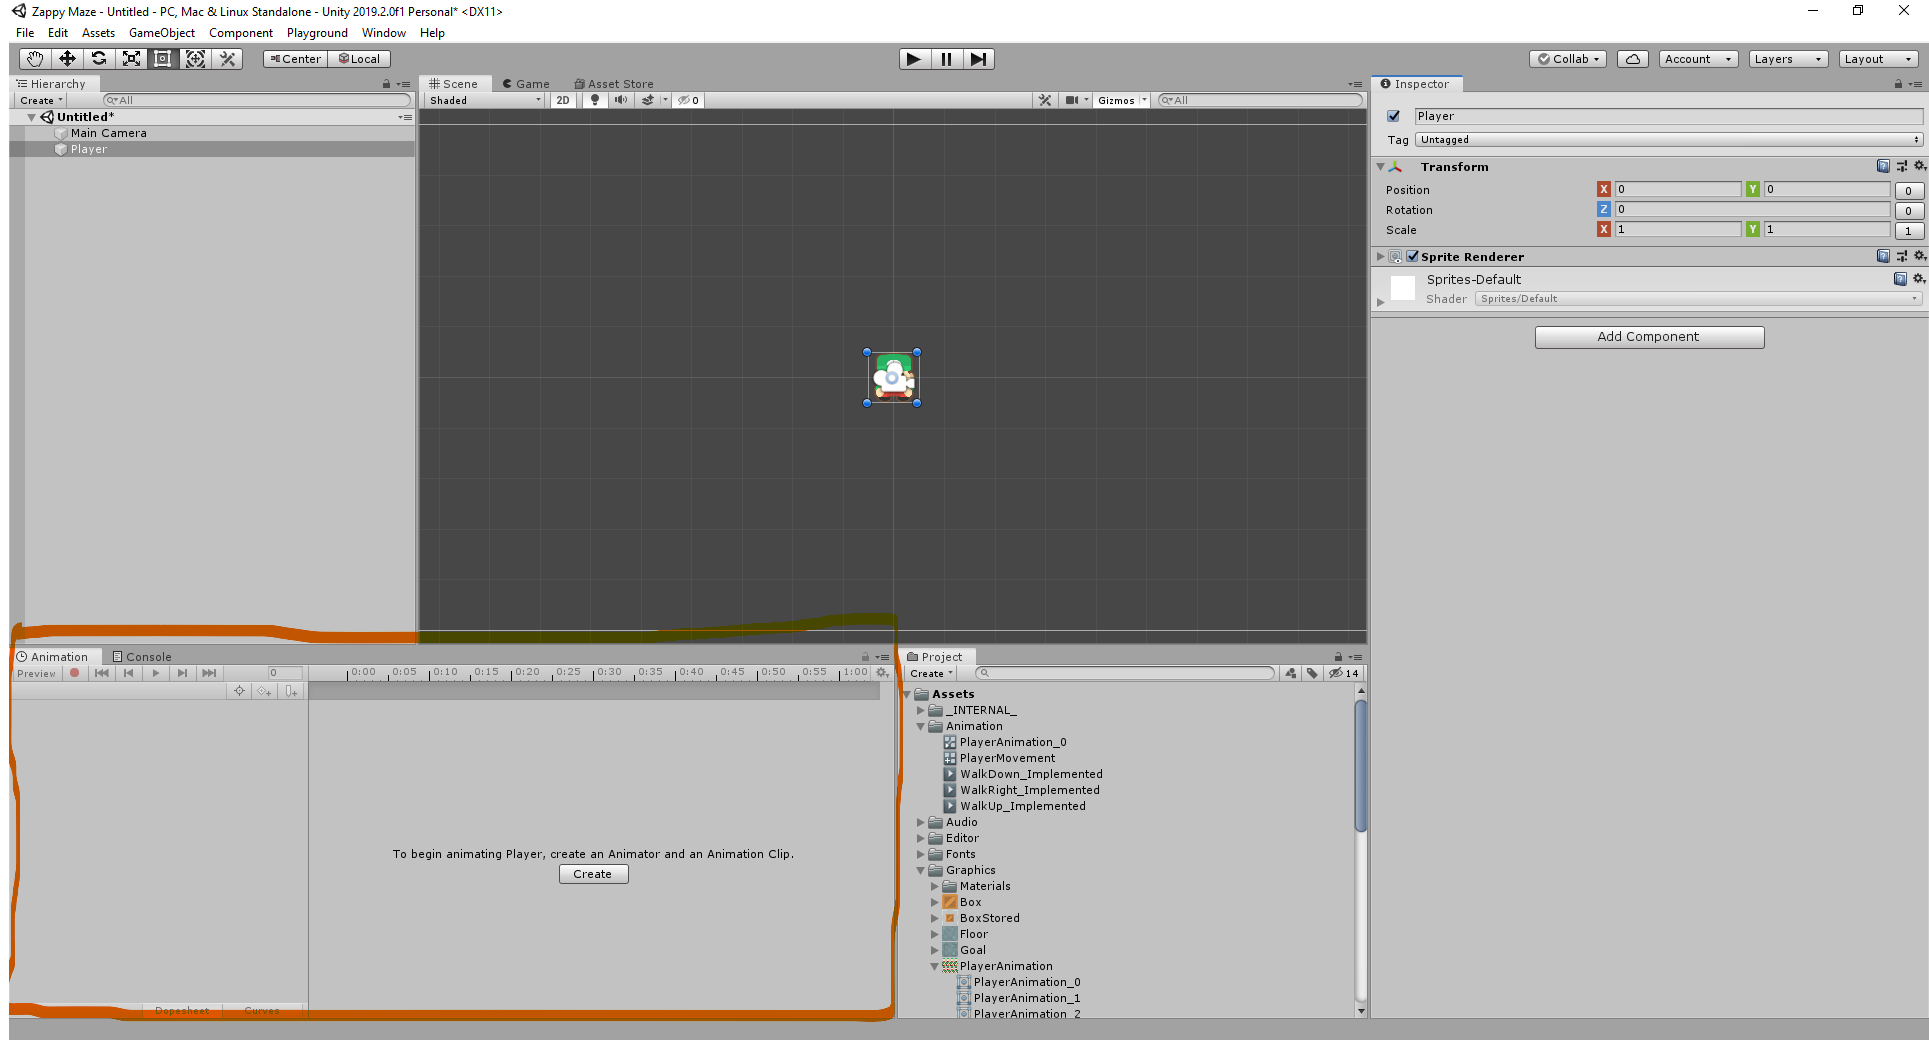Select the Rect tool
The height and width of the screenshot is (1040, 1929).
[163, 59]
